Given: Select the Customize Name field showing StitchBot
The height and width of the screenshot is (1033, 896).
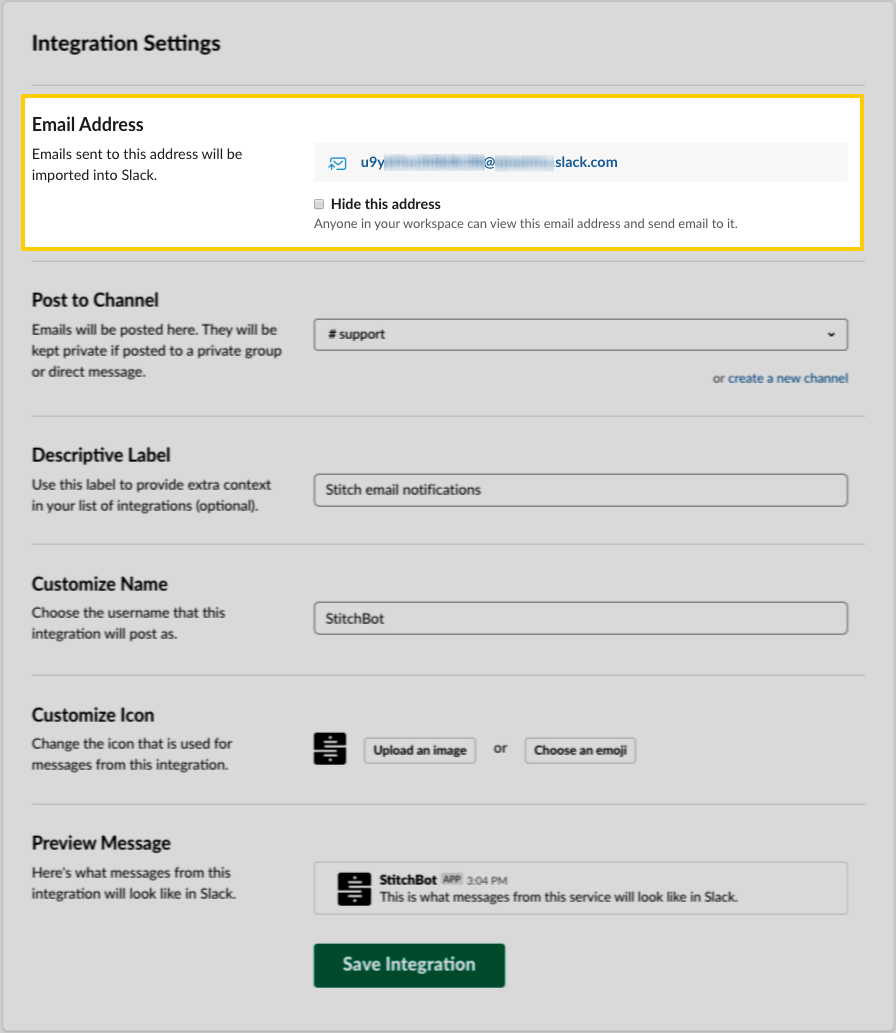Looking at the screenshot, I should tap(580, 618).
